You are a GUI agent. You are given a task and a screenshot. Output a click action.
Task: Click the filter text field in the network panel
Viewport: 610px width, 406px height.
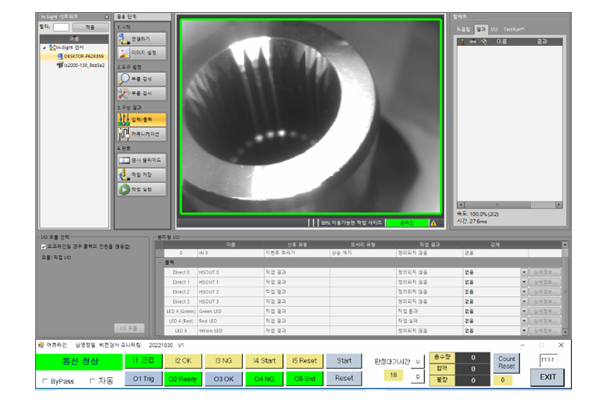[x=61, y=27]
